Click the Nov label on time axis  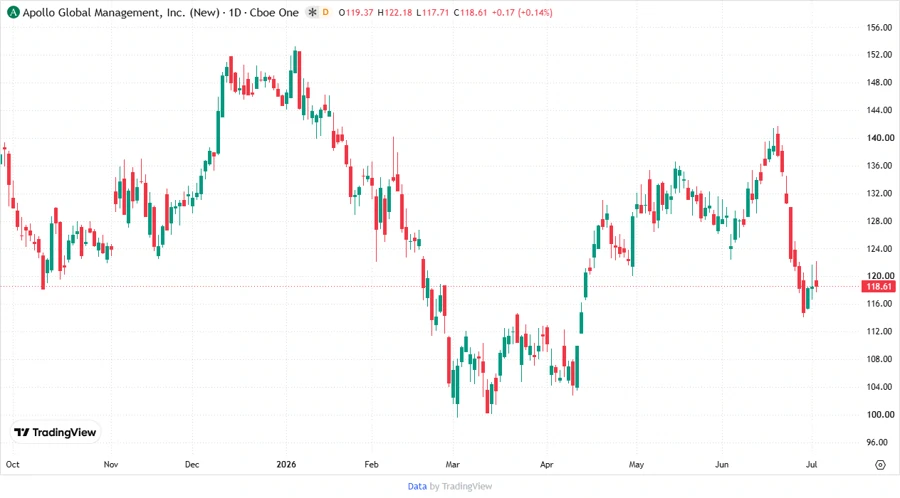[x=111, y=464]
